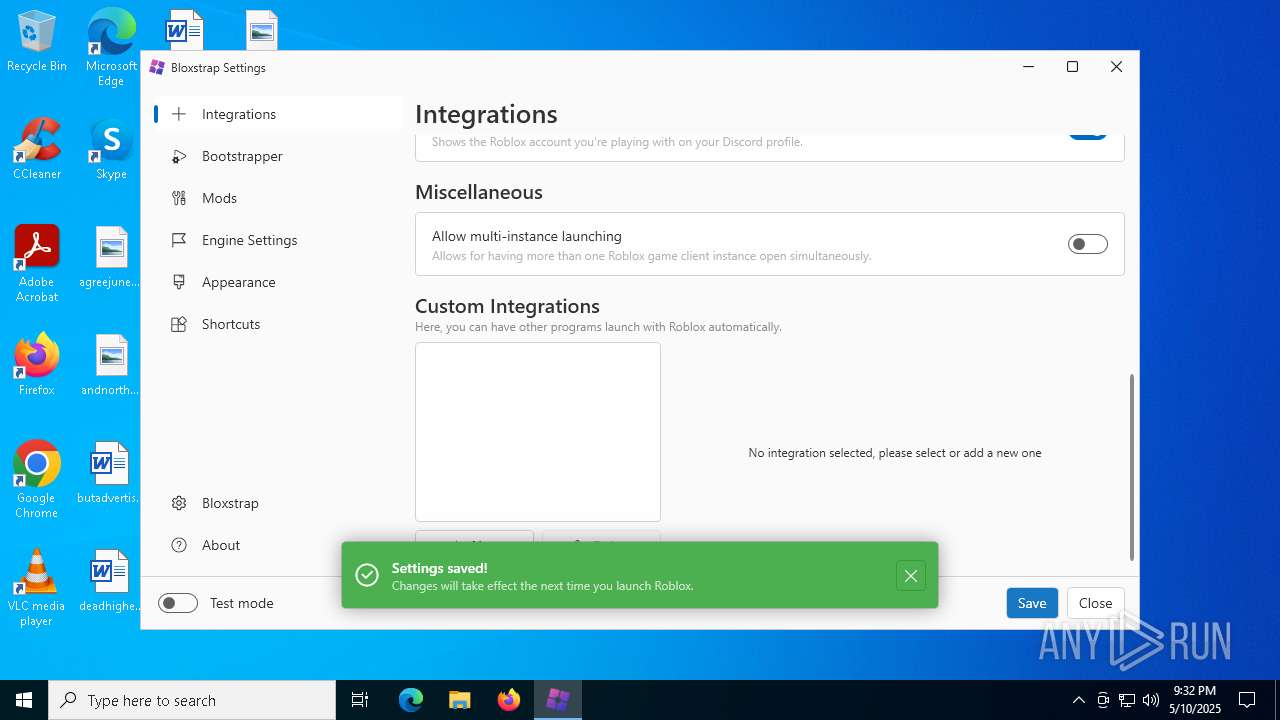
Task: Select the Google Chrome desktop shortcut
Action: (x=37, y=480)
